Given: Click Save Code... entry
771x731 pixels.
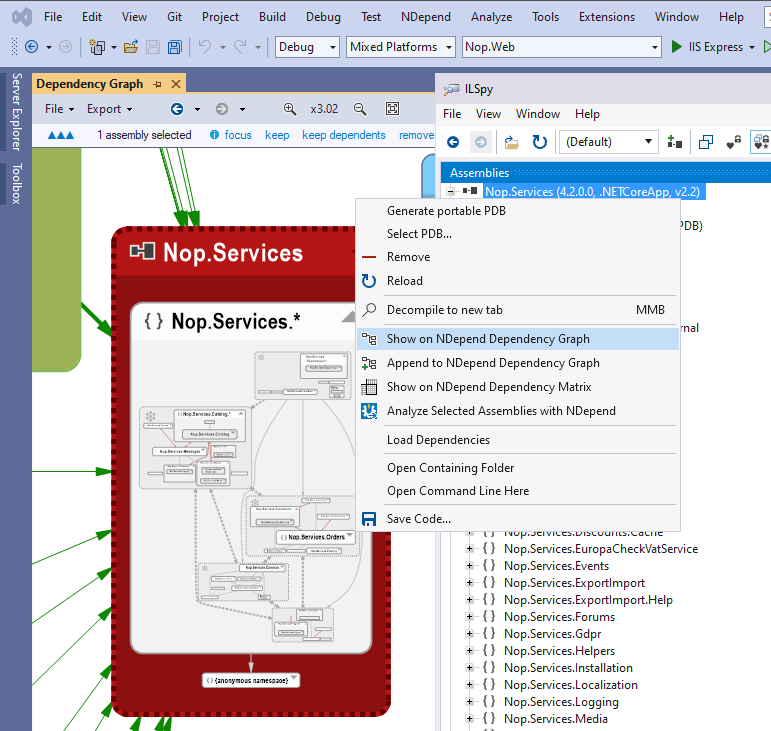Looking at the screenshot, I should [518, 519].
